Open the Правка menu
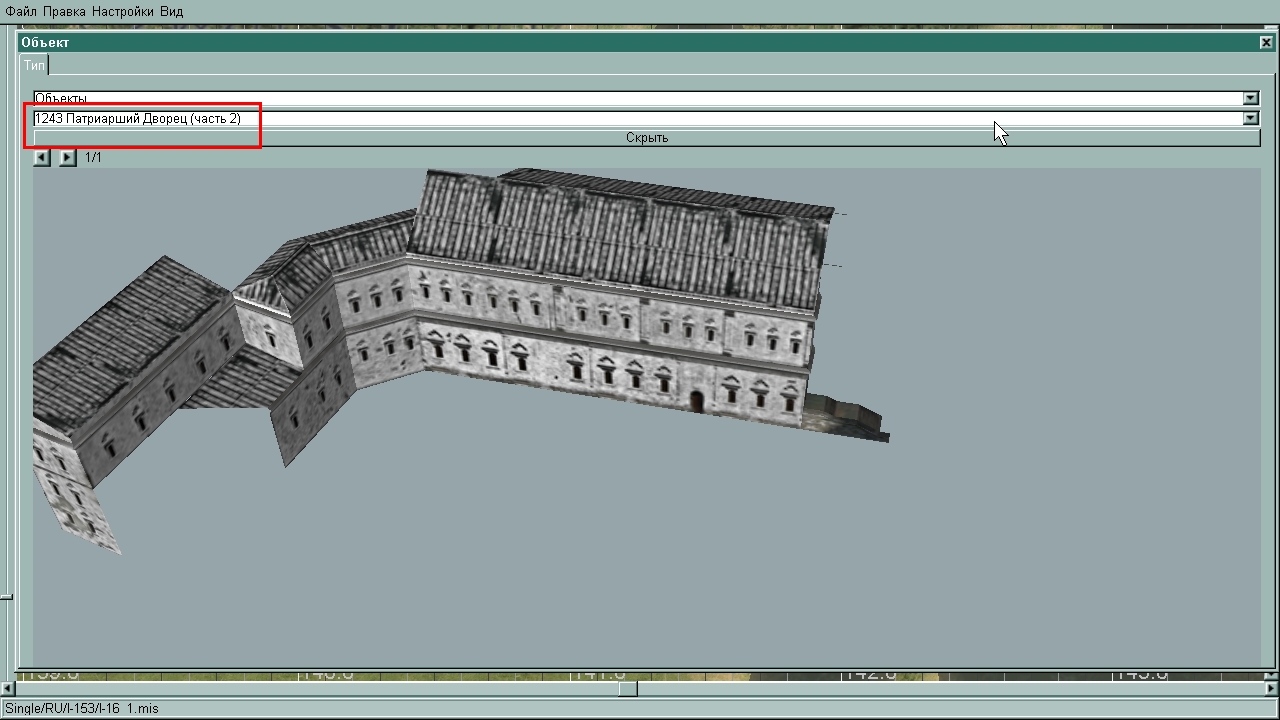Image resolution: width=1280 pixels, height=720 pixels. [x=65, y=11]
